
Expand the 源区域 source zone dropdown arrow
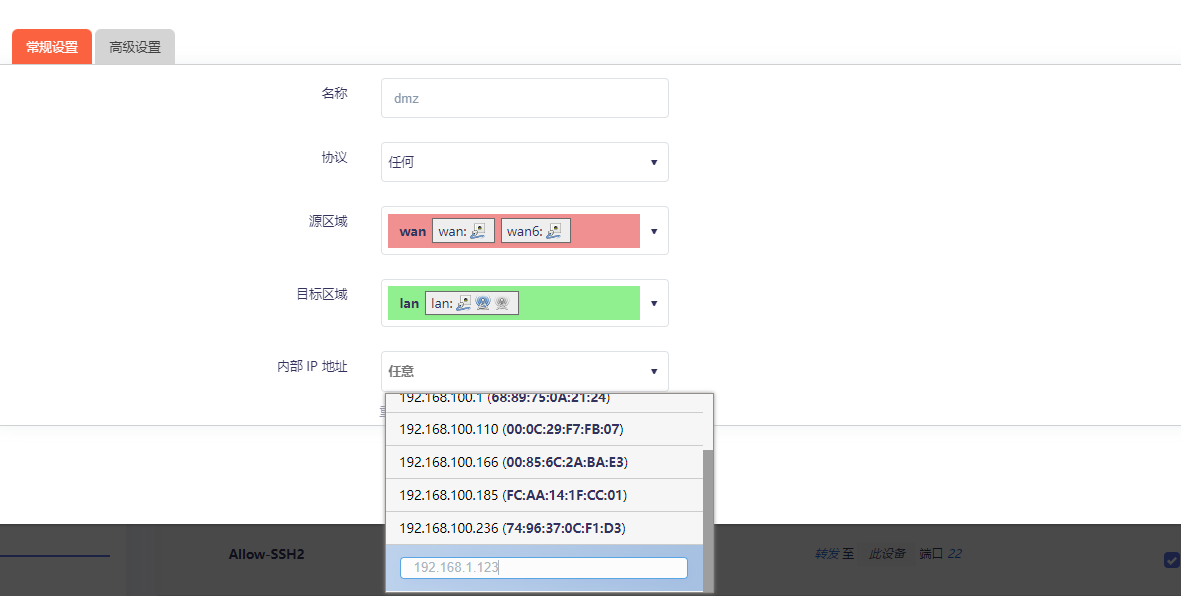tap(654, 231)
